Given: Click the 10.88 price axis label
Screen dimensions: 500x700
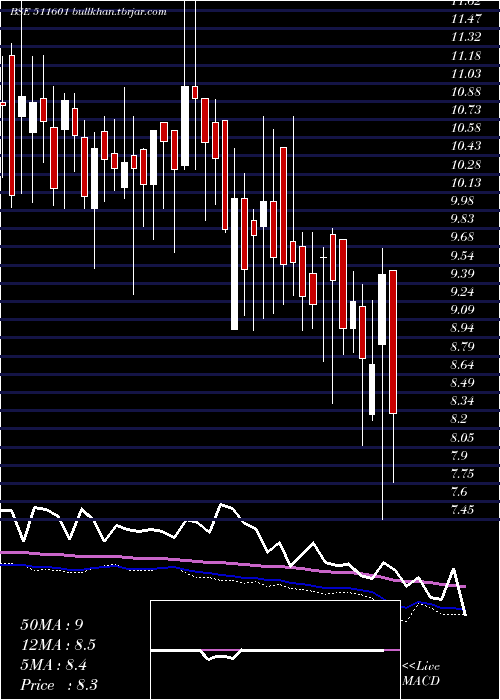Looking at the screenshot, I should coord(466,92).
